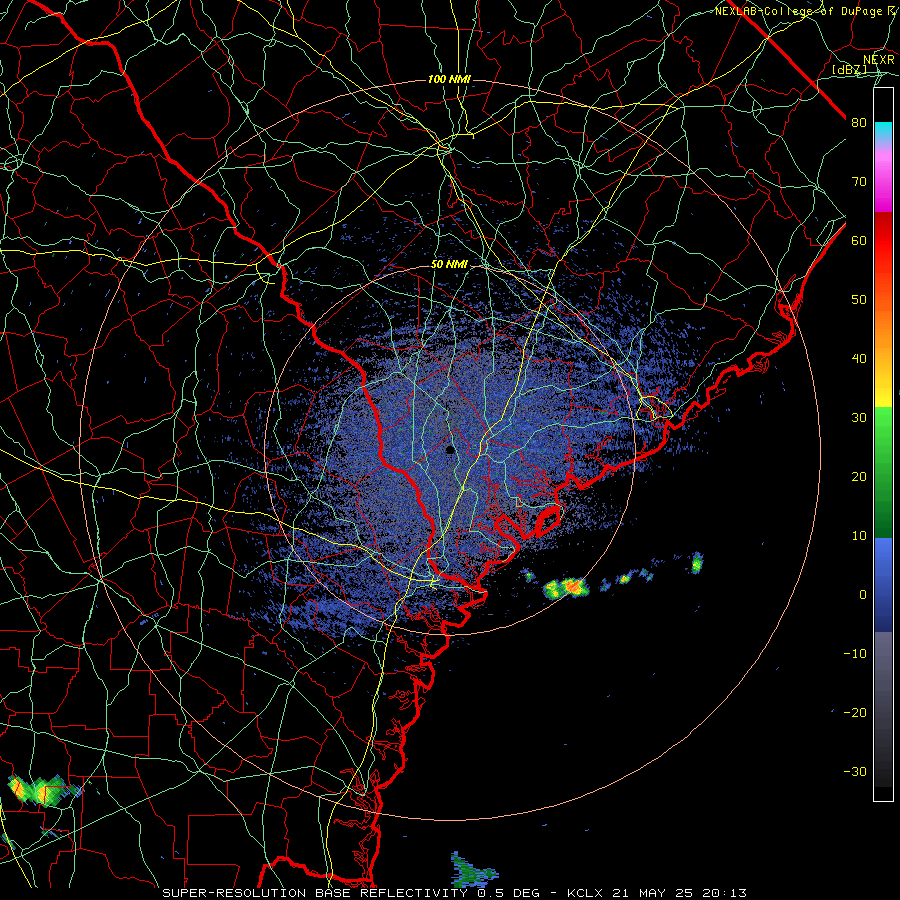Click the 80 value on dBZ scale
This screenshot has height=900, width=900.
tap(859, 123)
